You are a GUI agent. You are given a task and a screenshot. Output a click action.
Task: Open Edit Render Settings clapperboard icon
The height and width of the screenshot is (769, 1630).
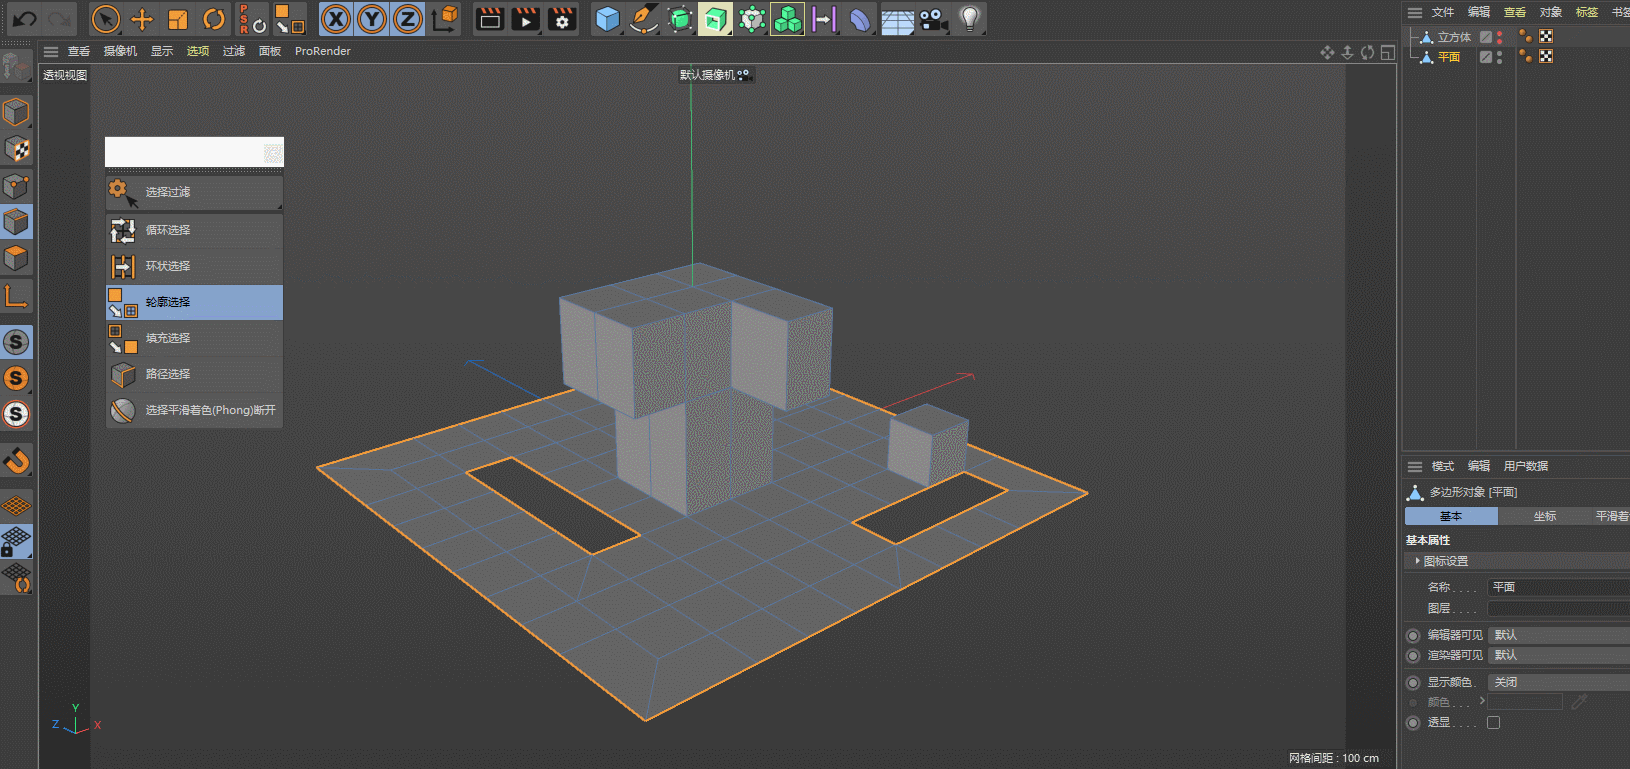tap(562, 19)
